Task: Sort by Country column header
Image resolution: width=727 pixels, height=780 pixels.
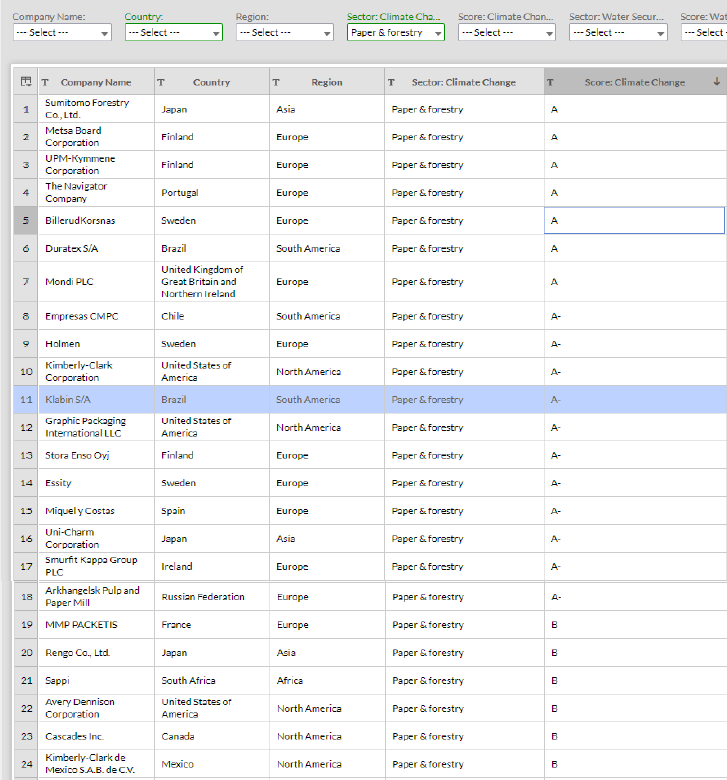Action: click(211, 82)
